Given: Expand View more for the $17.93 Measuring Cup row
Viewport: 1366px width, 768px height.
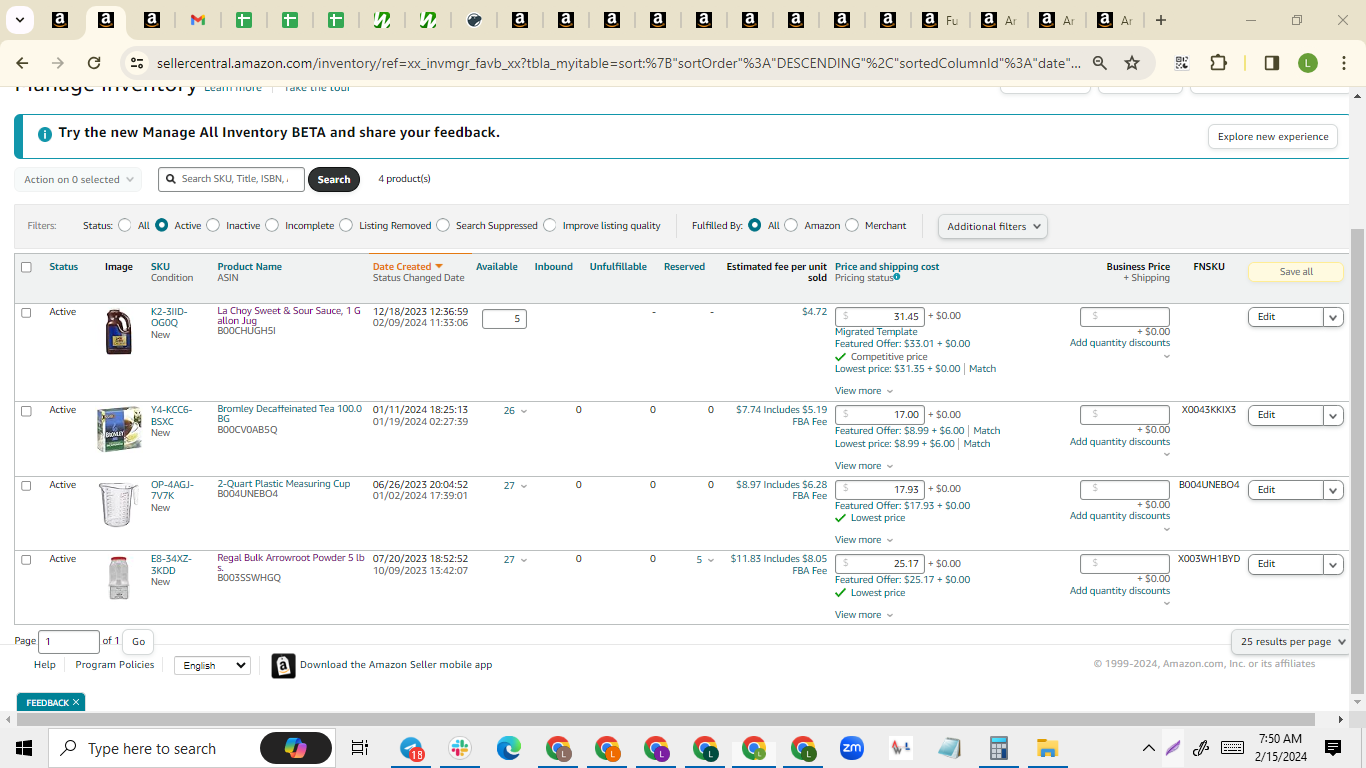Looking at the screenshot, I should tap(864, 540).
